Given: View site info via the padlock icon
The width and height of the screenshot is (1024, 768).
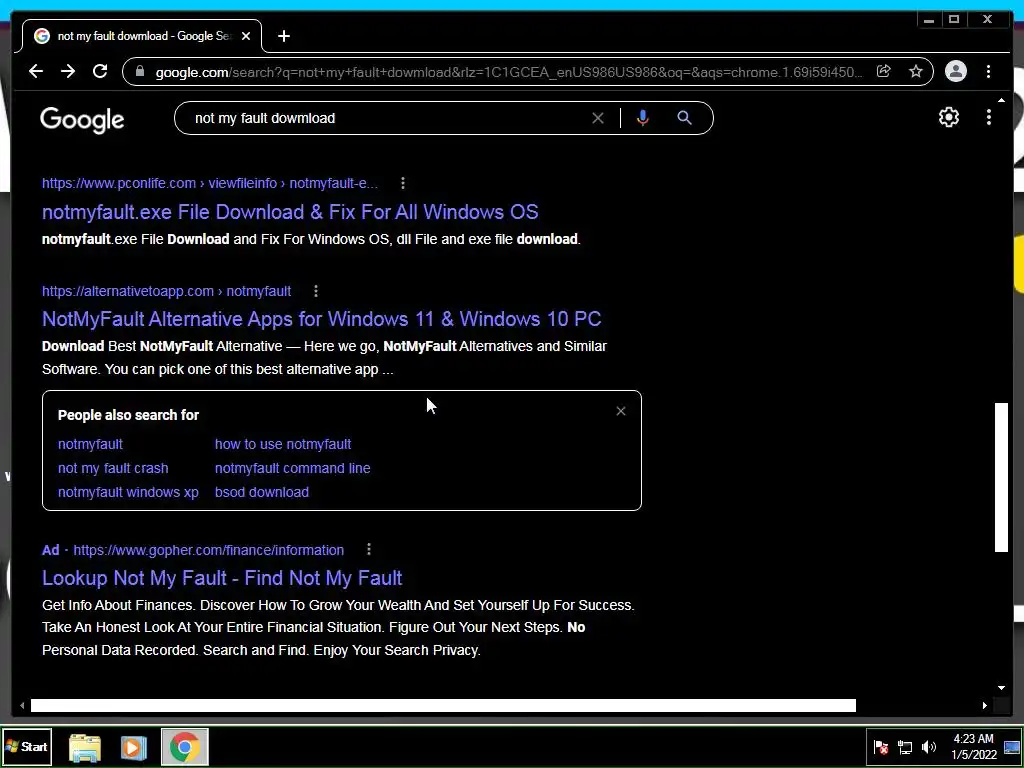Looking at the screenshot, I should click(139, 72).
